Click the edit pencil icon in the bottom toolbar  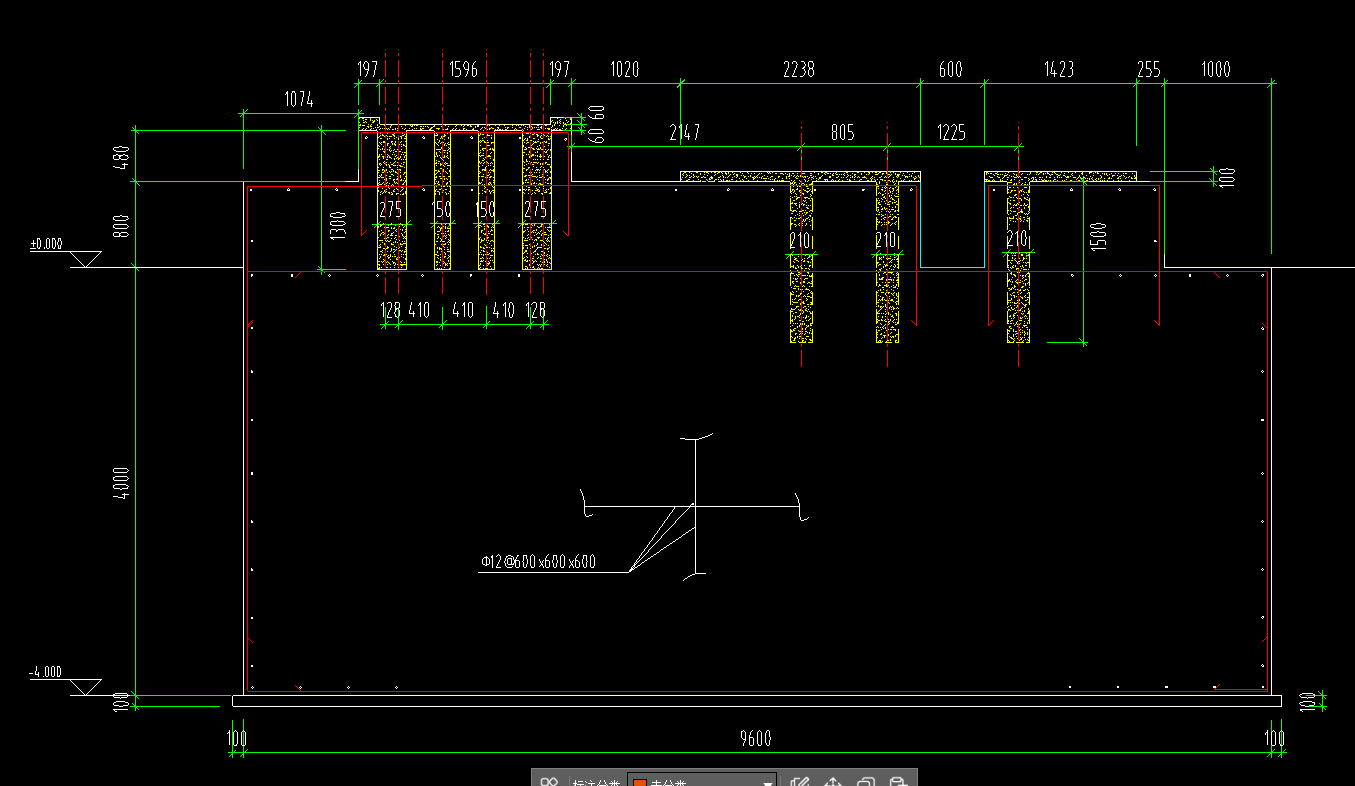click(x=799, y=782)
